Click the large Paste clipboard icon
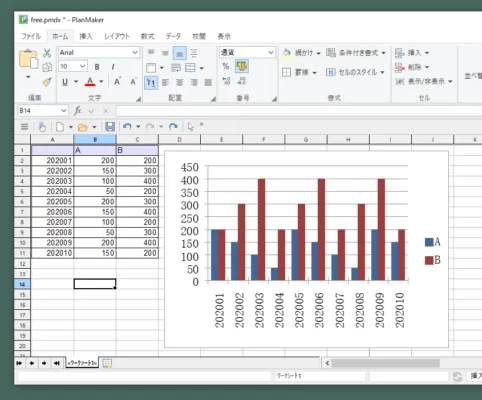This screenshot has height=400, width=482. [x=28, y=60]
